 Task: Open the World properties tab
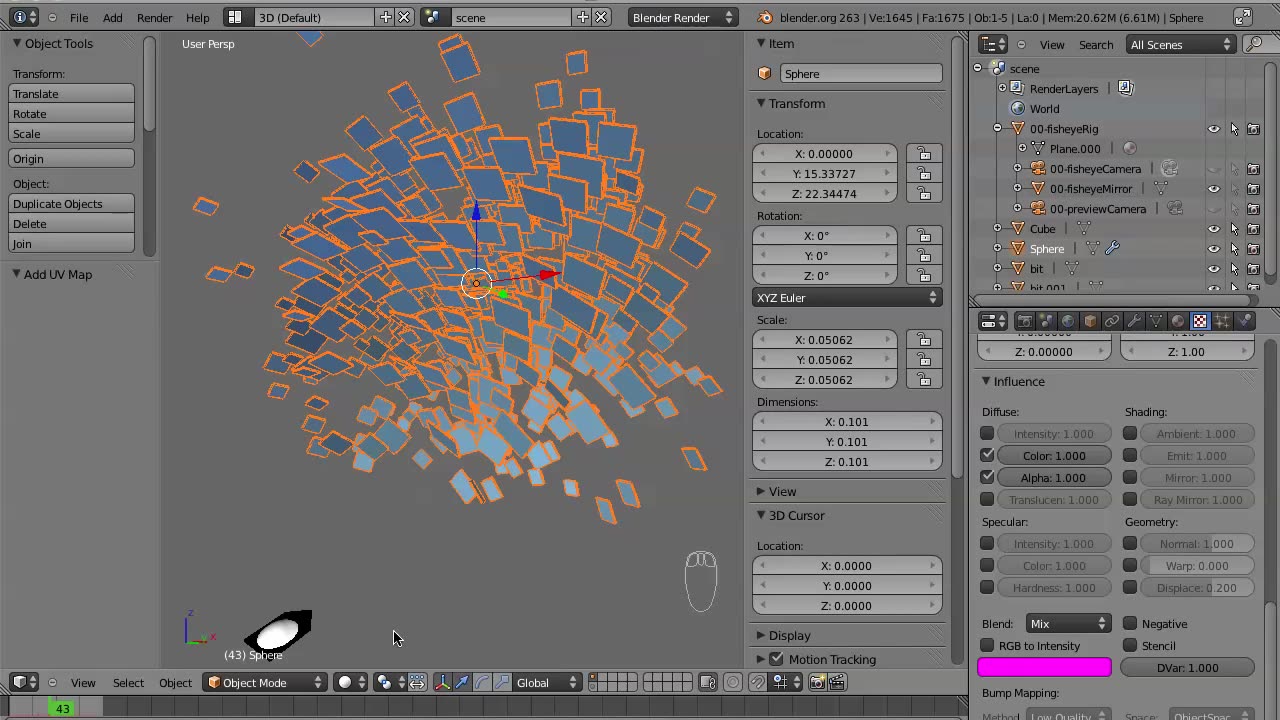1068,321
